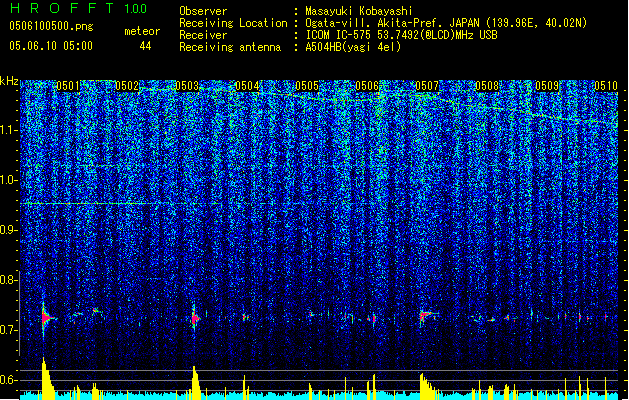Click the tallest yellow intensity peak
Screen dimensions: 629x400
pyautogui.click(x=48, y=378)
